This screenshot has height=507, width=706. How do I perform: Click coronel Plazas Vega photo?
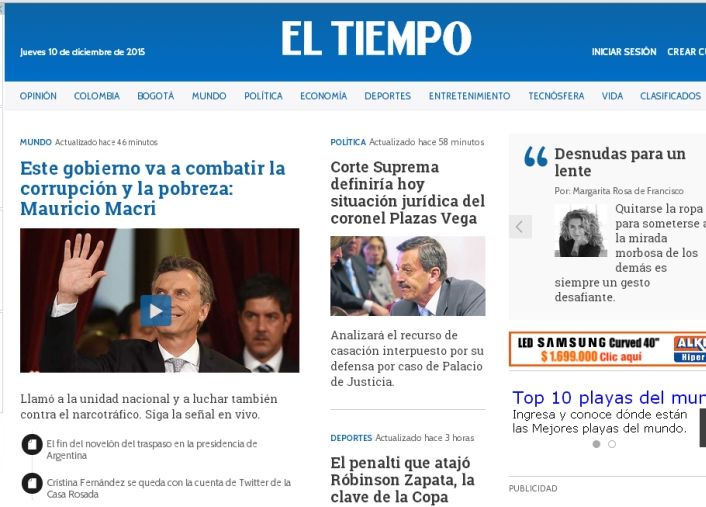pyautogui.click(x=407, y=276)
